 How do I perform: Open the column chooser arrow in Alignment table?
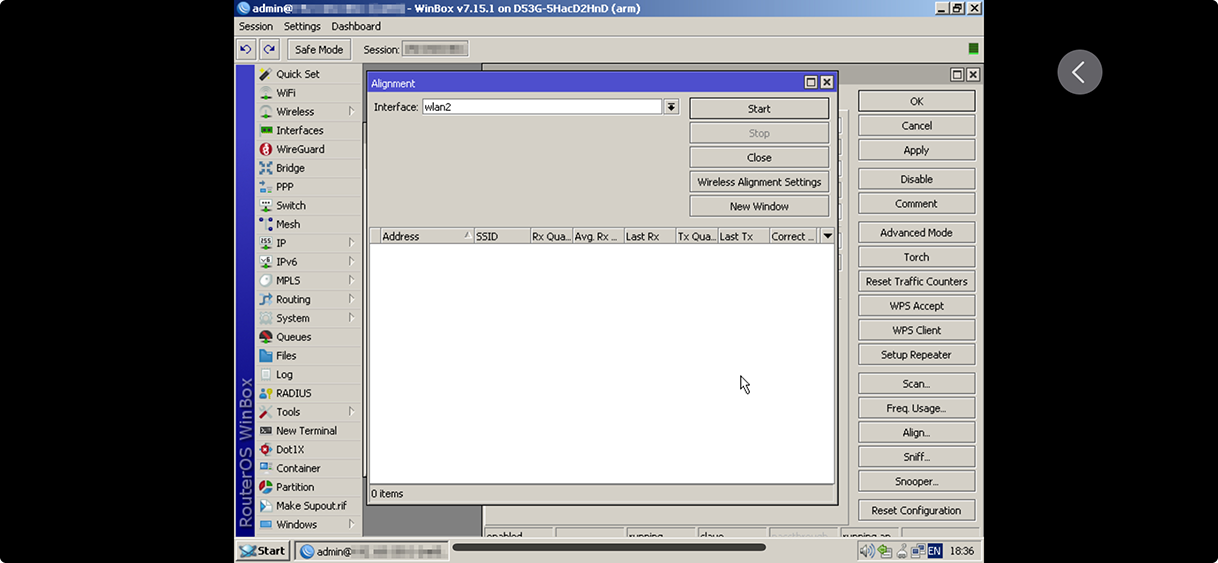[x=827, y=236]
